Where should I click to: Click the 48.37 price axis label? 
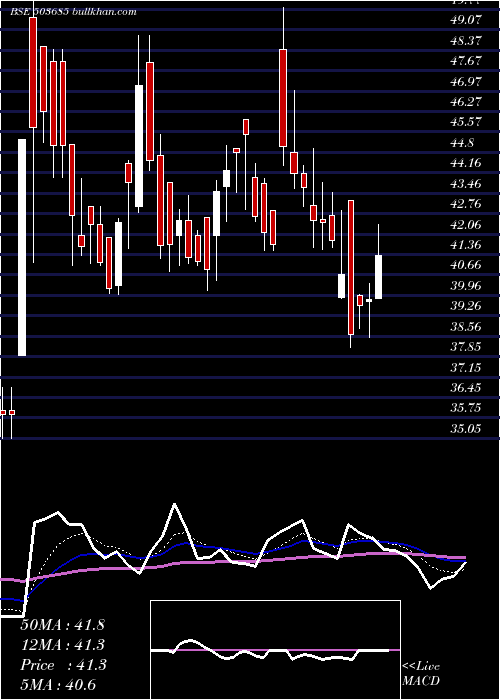click(x=467, y=41)
